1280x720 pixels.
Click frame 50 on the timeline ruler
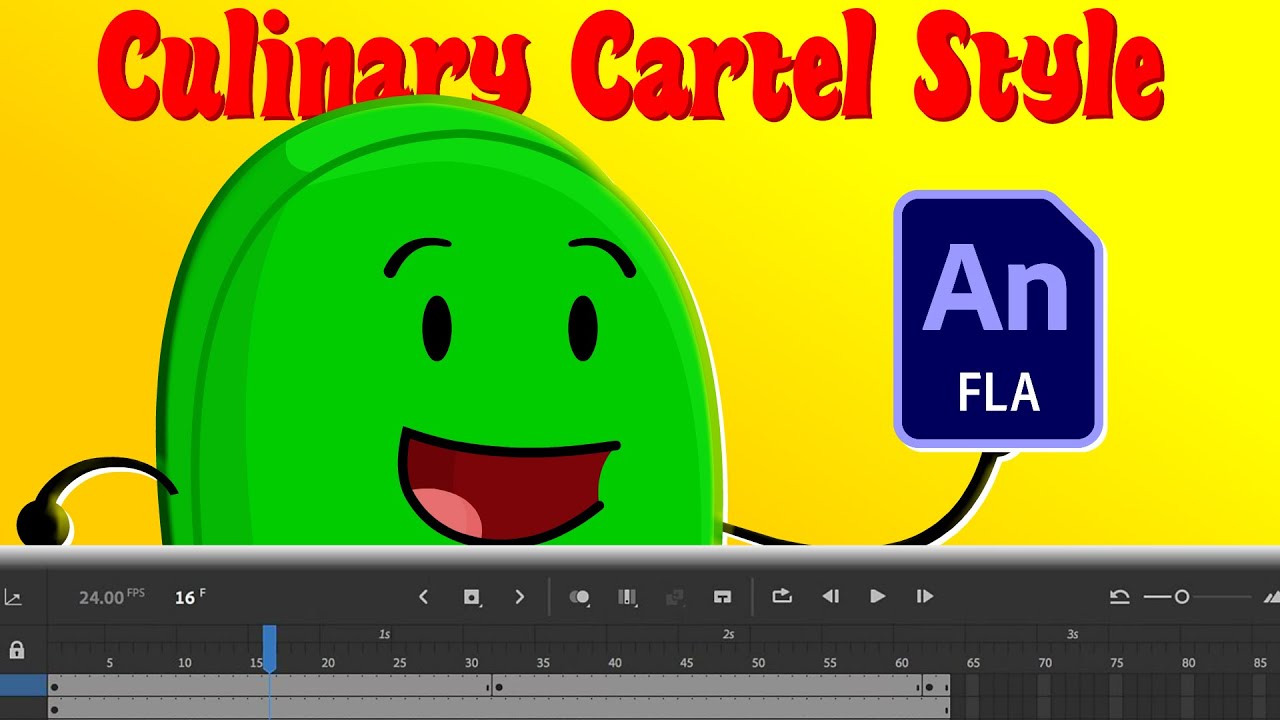(758, 663)
